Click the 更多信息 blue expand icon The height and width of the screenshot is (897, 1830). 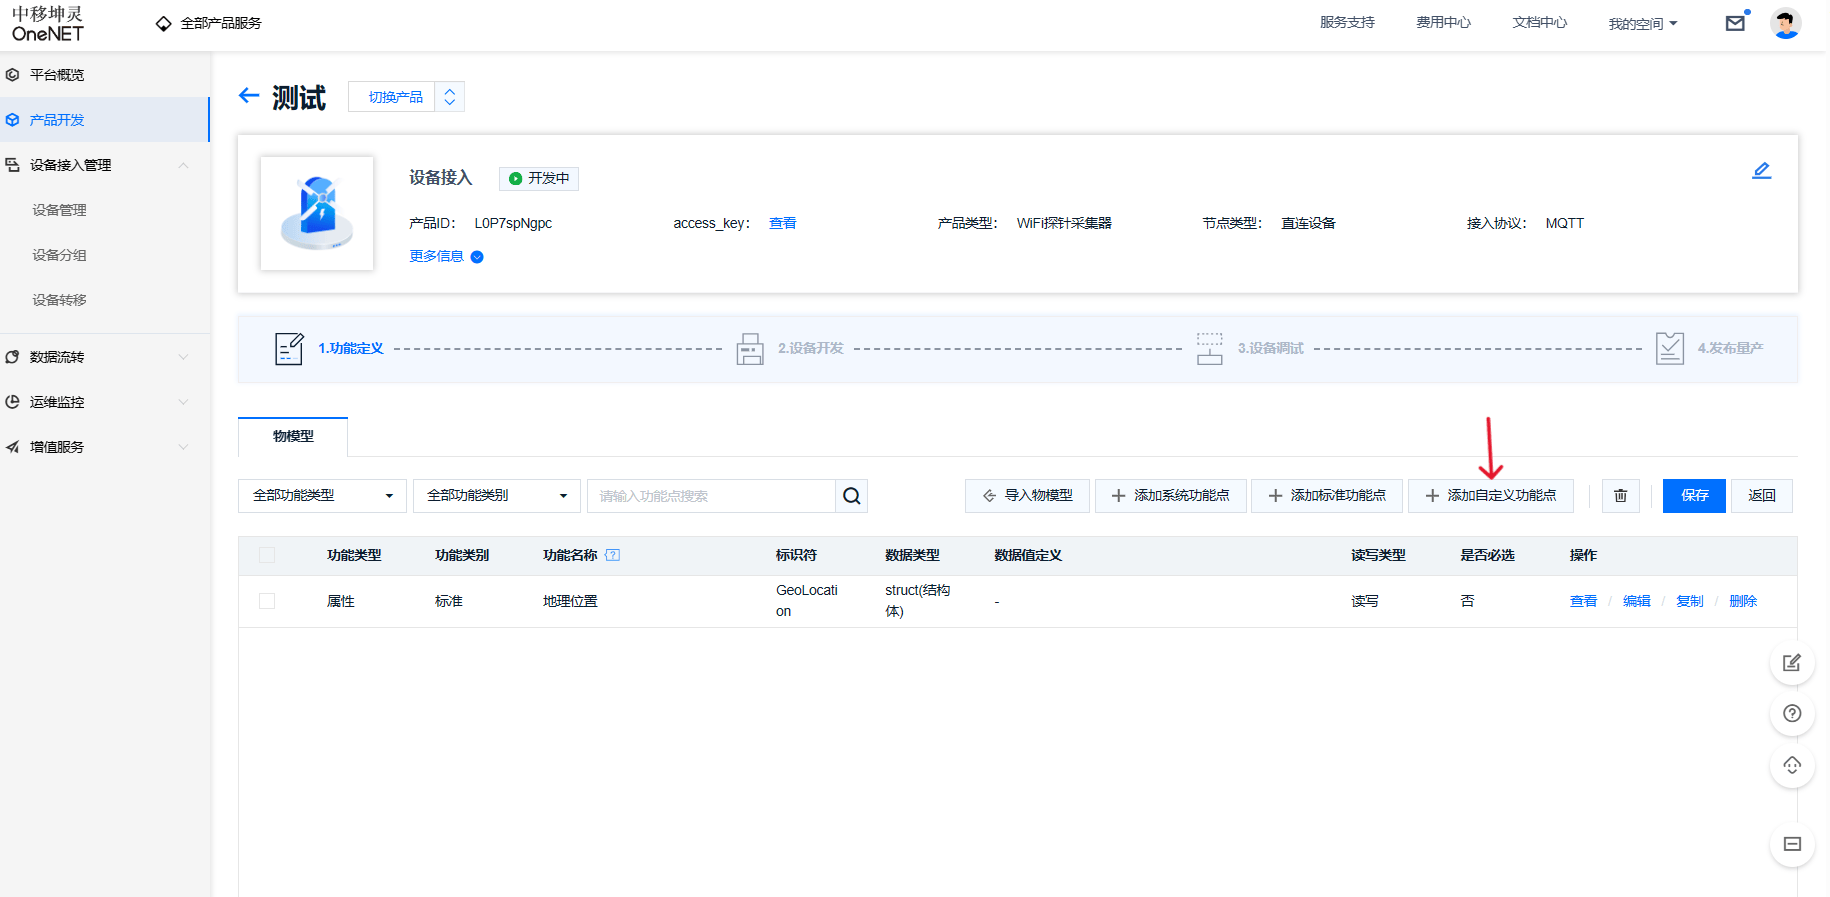[x=477, y=257]
